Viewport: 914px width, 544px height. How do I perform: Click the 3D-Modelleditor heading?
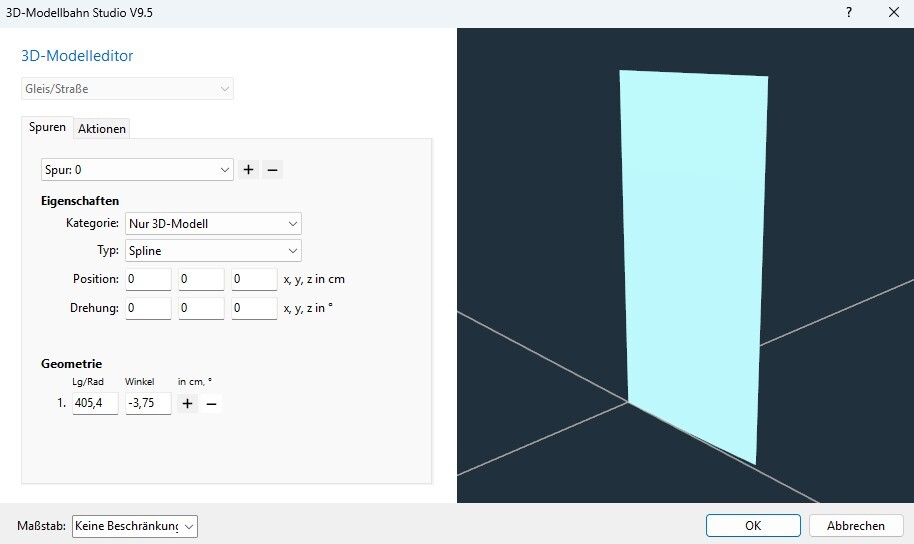point(77,56)
